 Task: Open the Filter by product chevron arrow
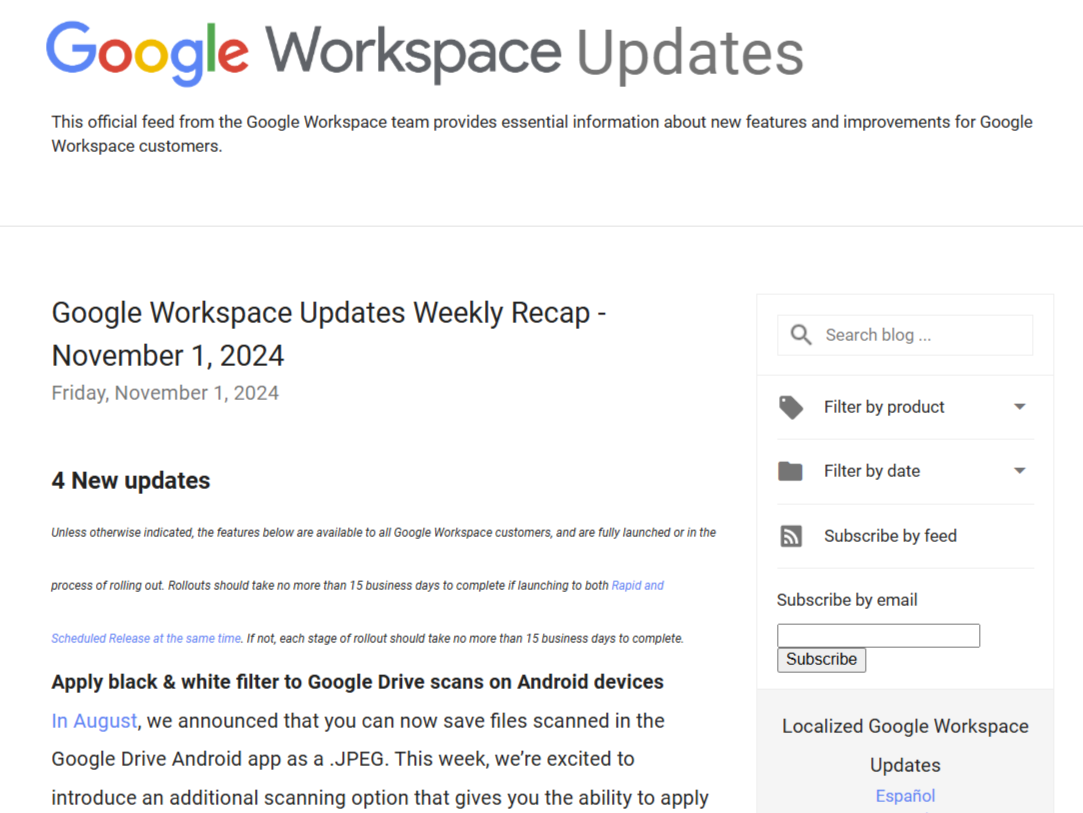tap(1019, 407)
